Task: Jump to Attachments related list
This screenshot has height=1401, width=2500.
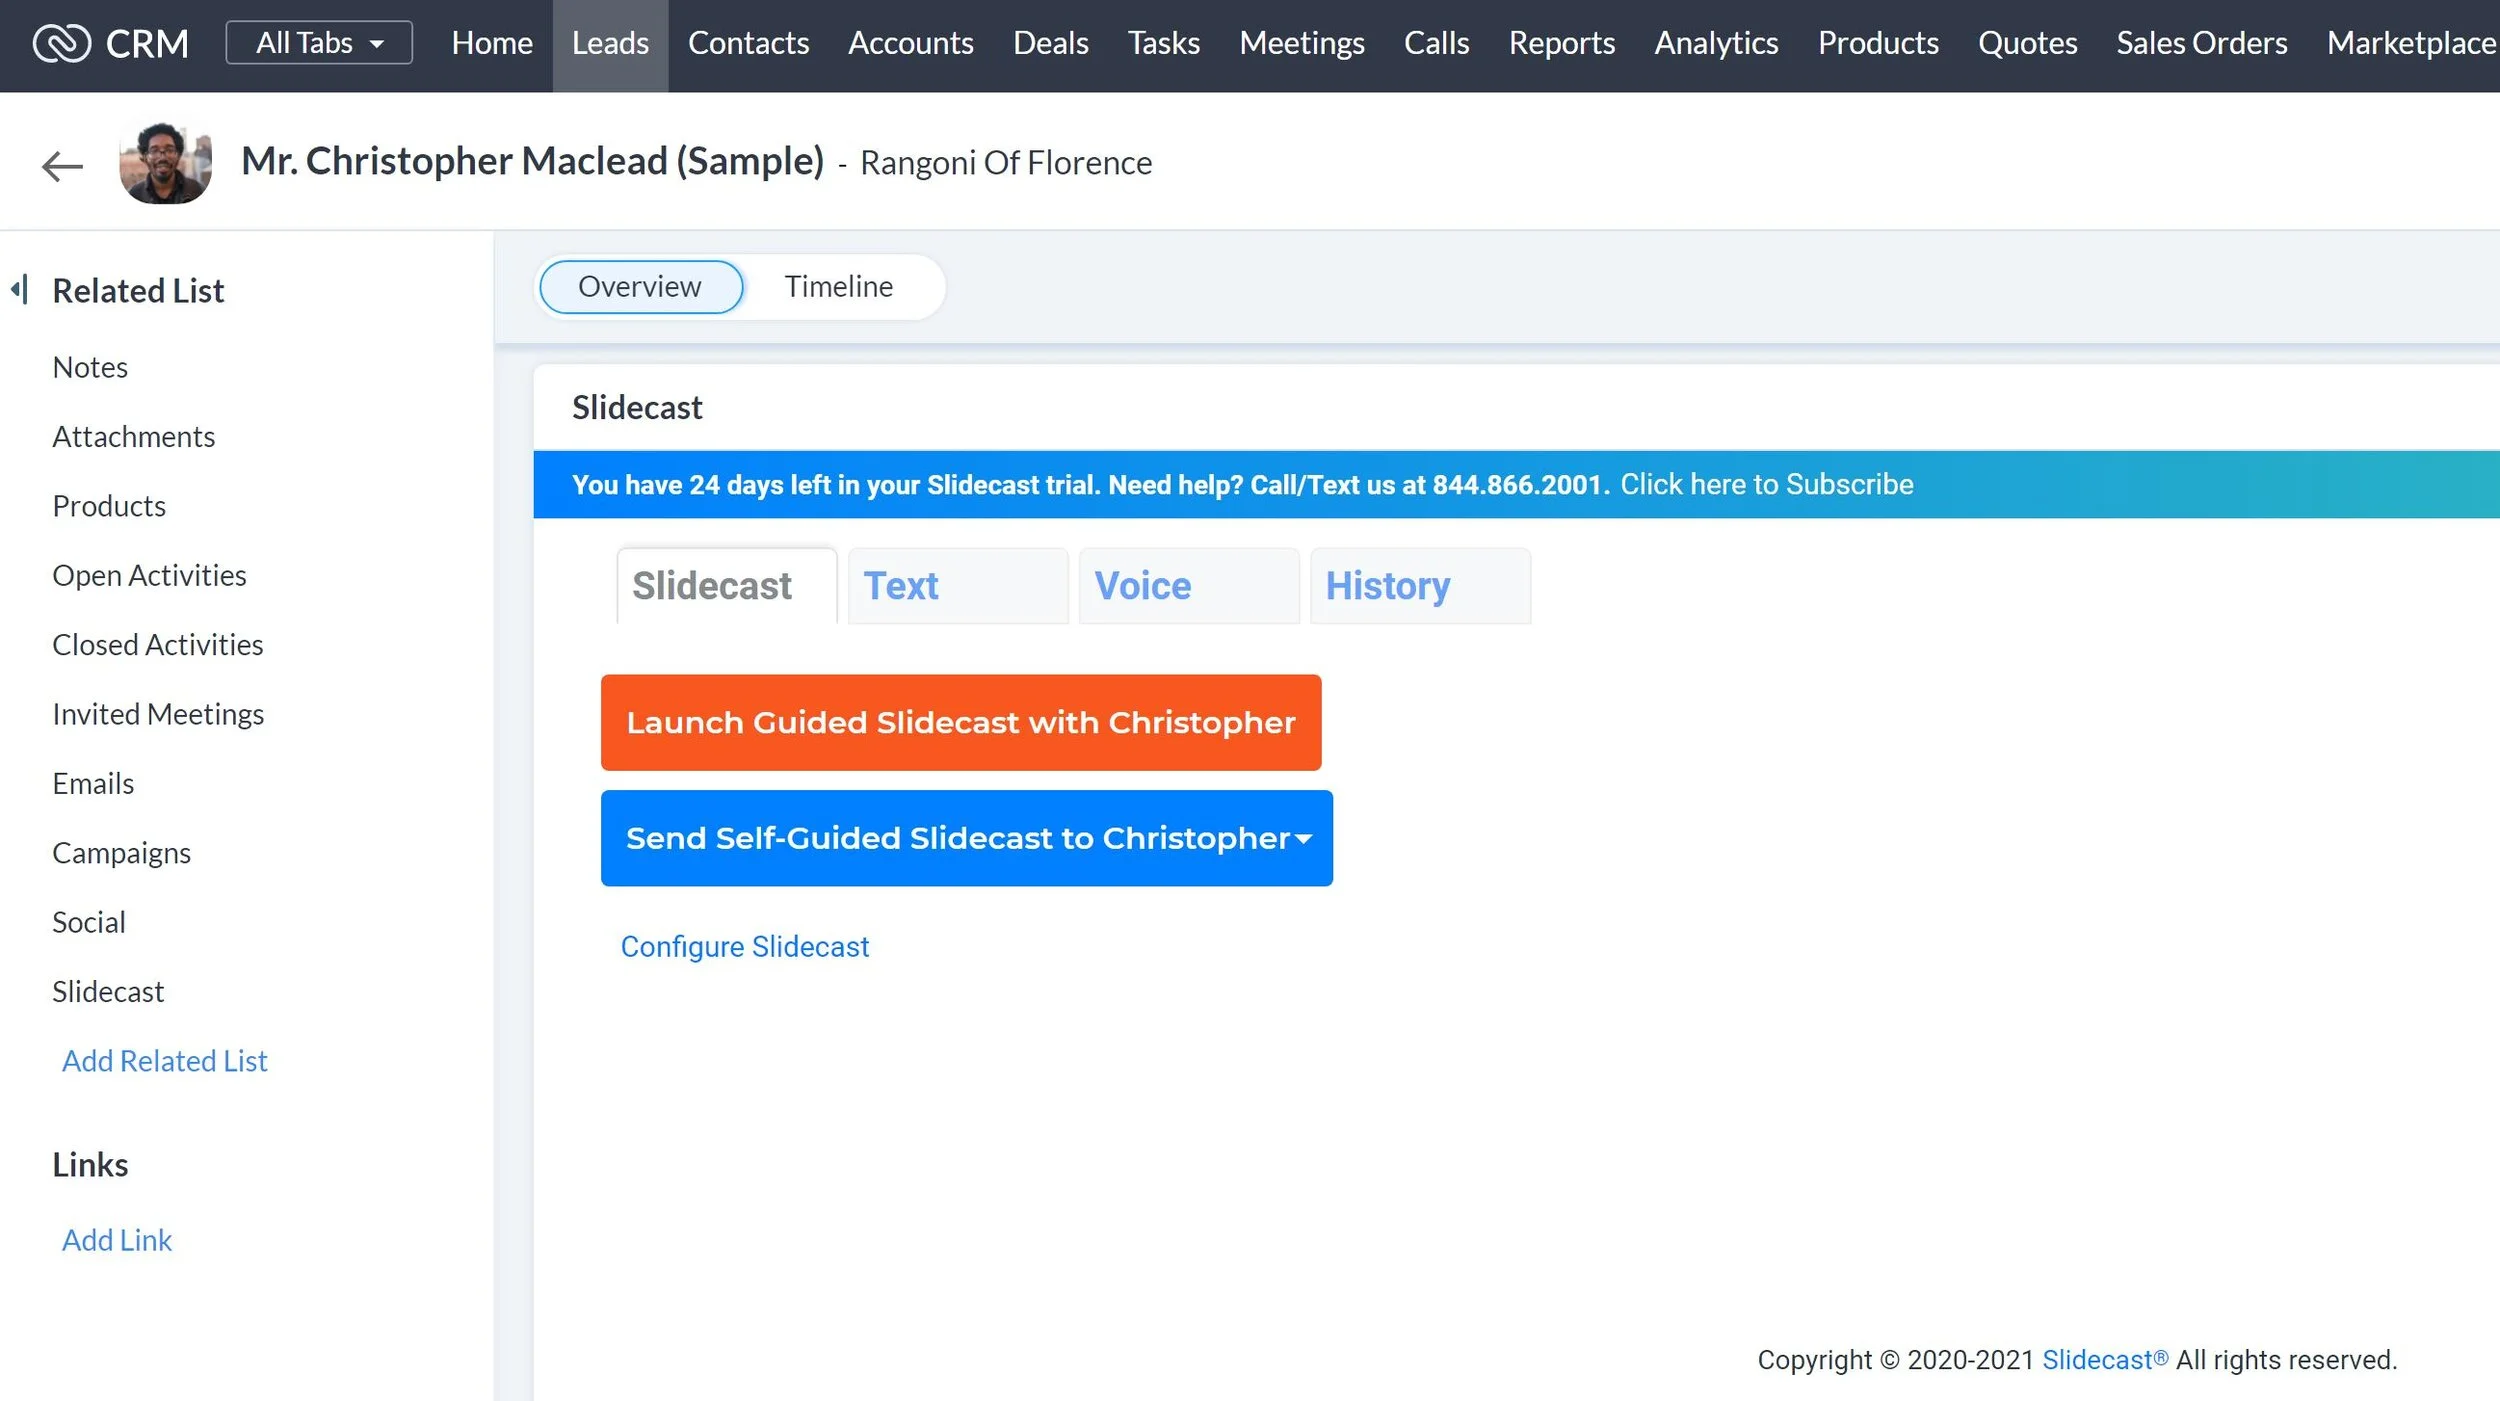Action: pos(134,437)
